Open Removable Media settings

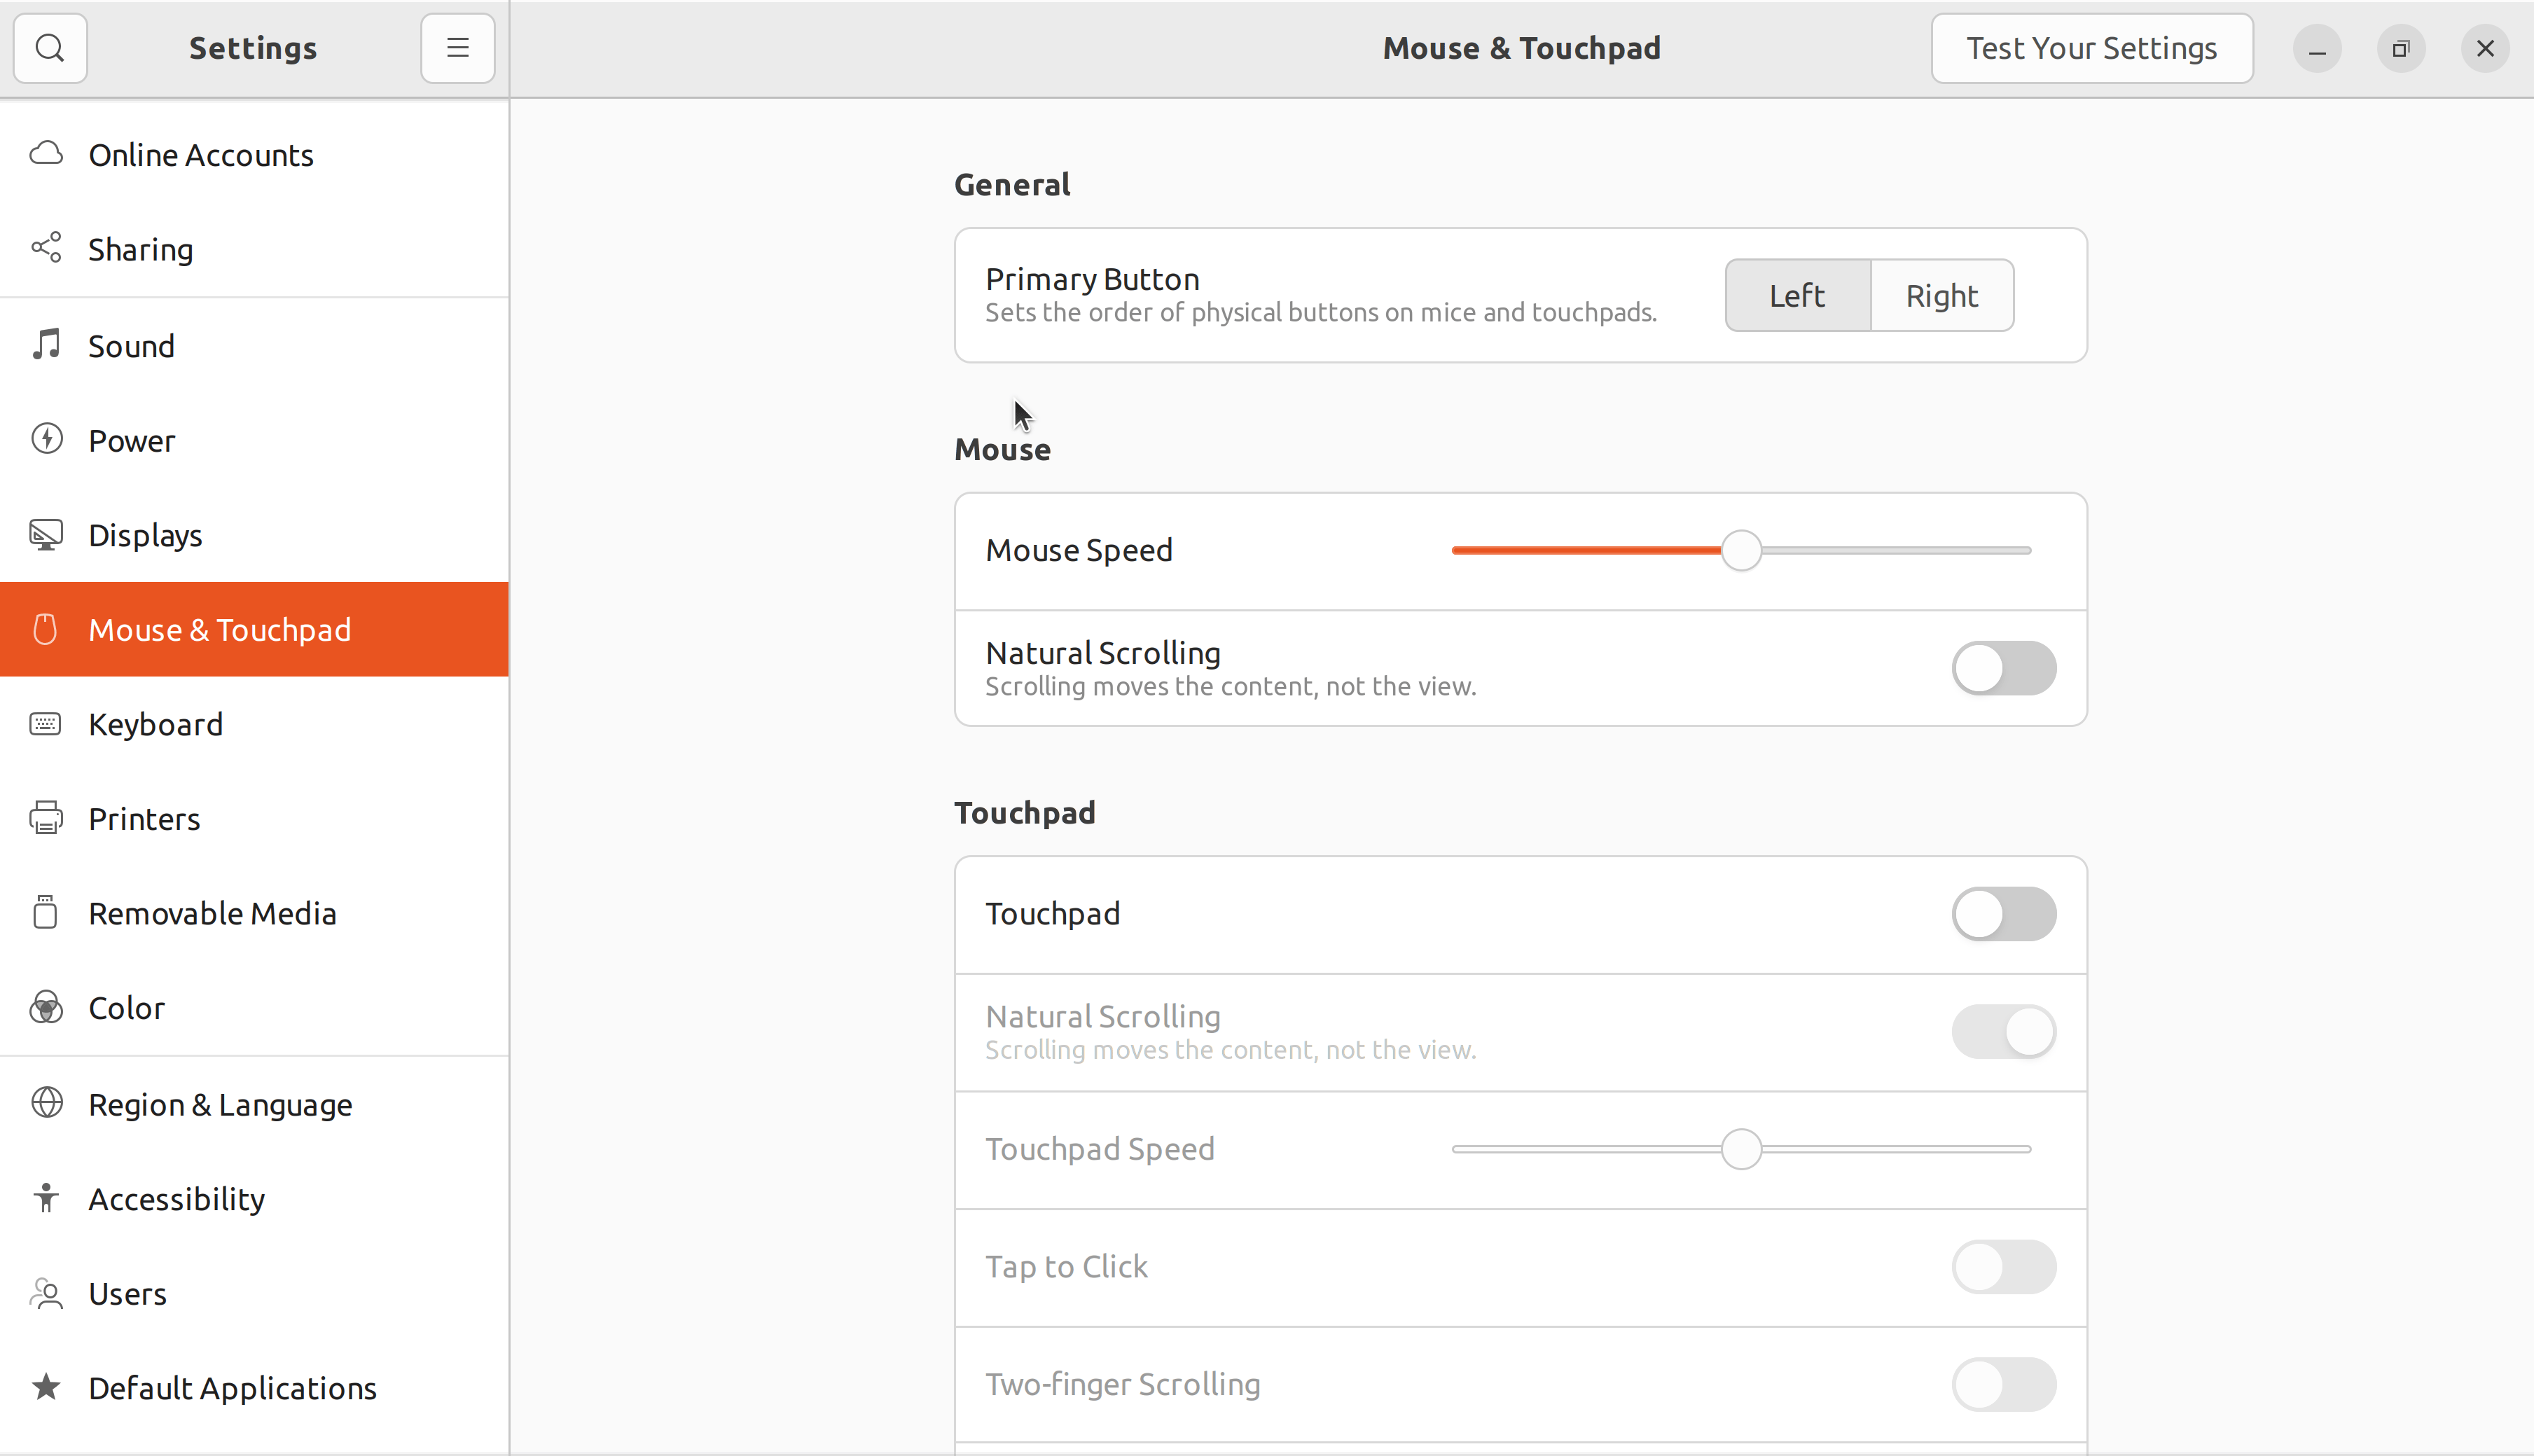(213, 912)
